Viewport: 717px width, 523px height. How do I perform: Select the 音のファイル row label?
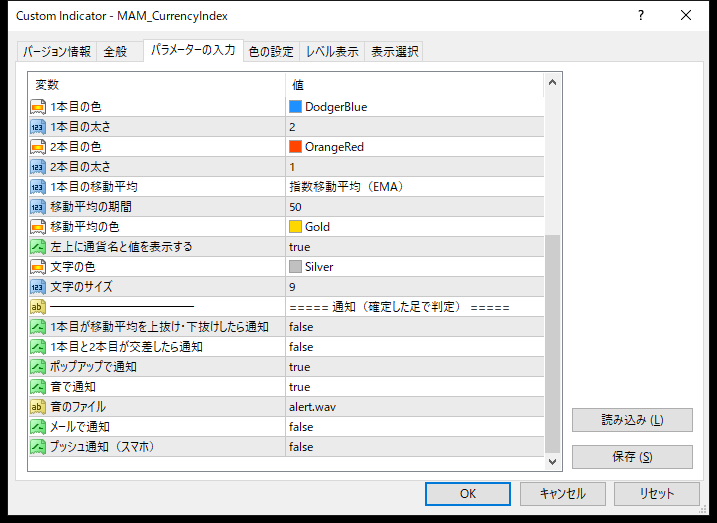point(78,407)
